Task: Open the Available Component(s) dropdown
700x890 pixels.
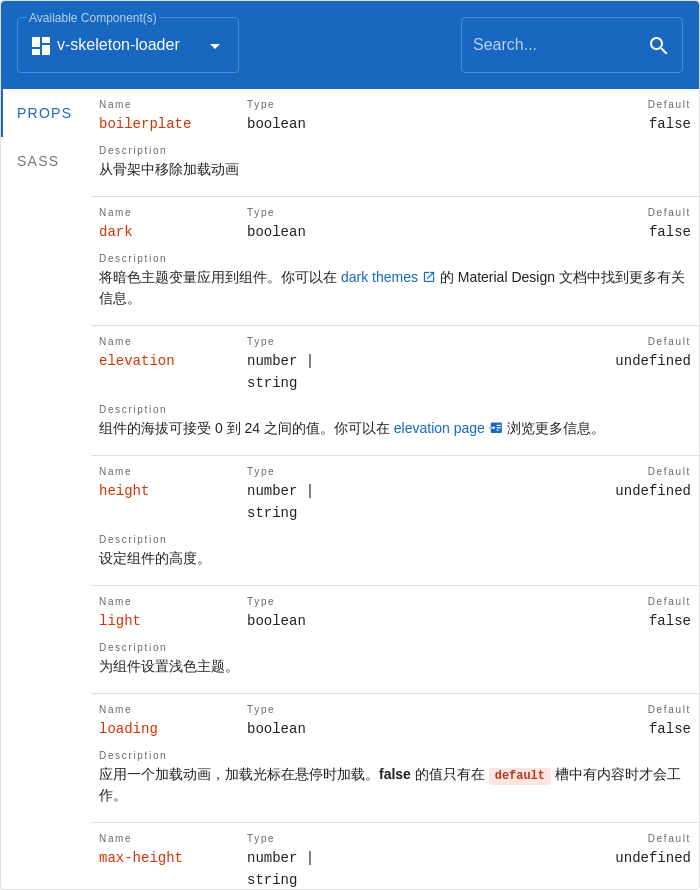Action: pos(128,45)
